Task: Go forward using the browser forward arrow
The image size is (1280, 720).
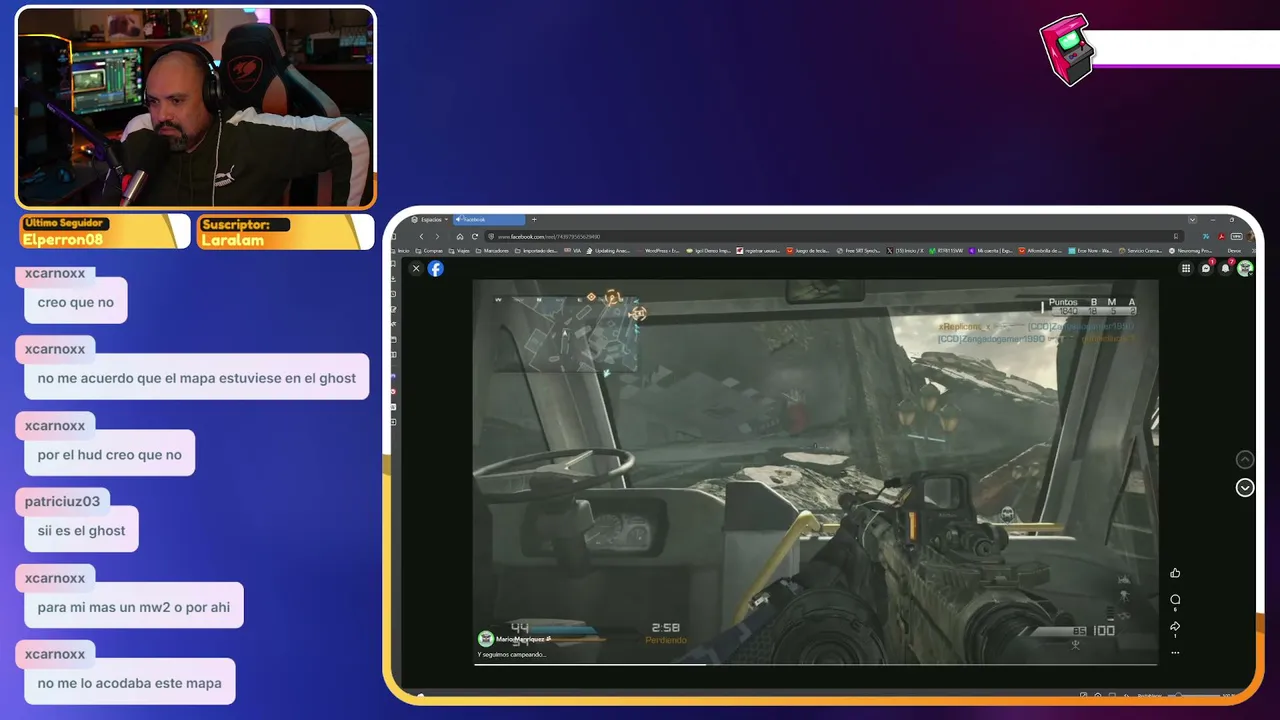Action: point(437,237)
